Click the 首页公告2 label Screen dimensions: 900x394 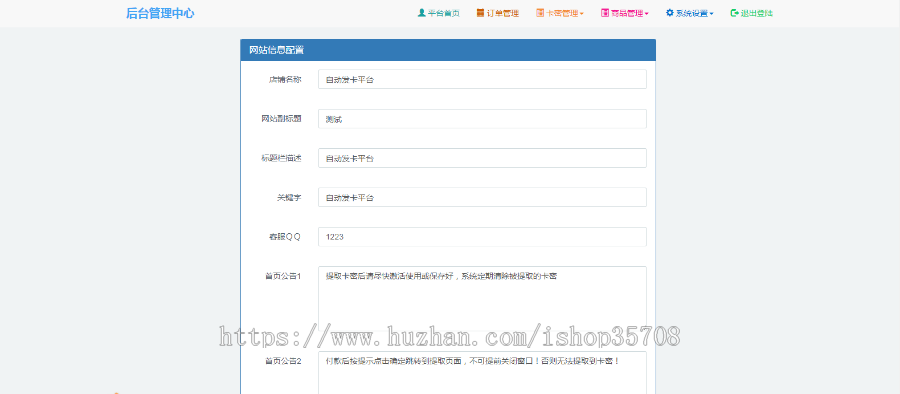[x=283, y=361]
